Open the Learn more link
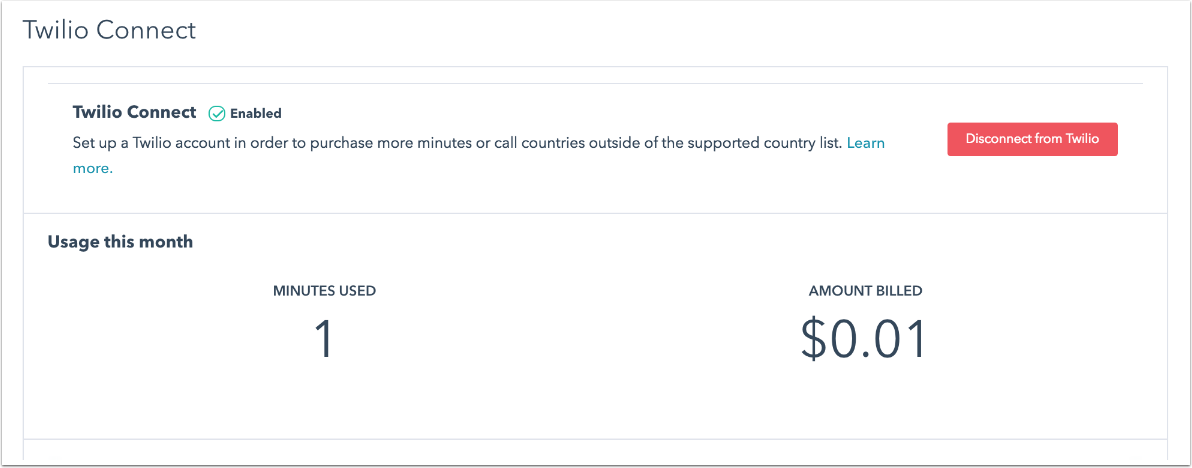This screenshot has height=468, width=1192. (865, 143)
